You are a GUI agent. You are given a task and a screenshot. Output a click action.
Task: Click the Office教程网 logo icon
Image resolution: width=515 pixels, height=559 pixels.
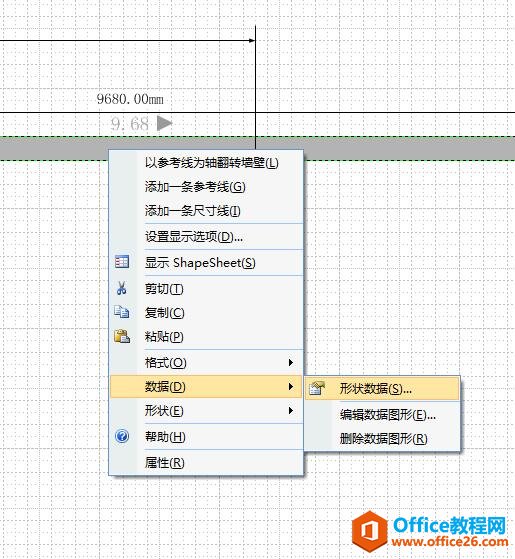coord(369,531)
